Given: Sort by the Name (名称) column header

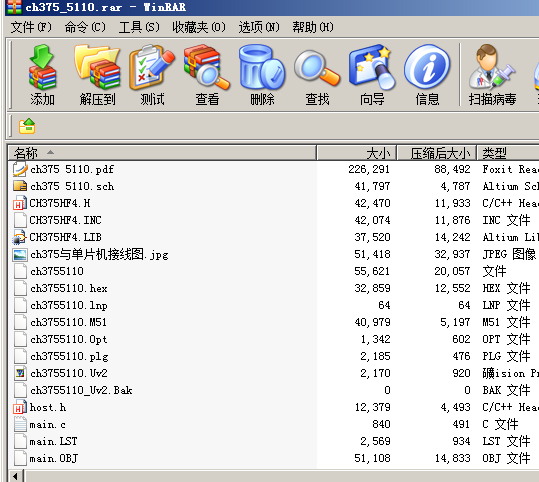Looking at the screenshot, I should tap(162, 153).
